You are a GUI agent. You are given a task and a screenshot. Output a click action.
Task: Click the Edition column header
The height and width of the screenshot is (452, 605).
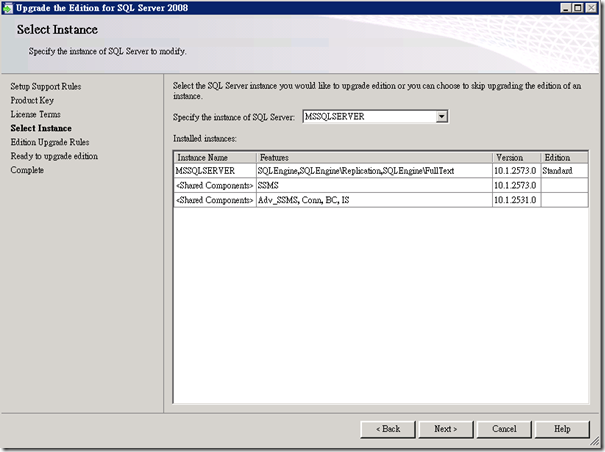point(563,158)
